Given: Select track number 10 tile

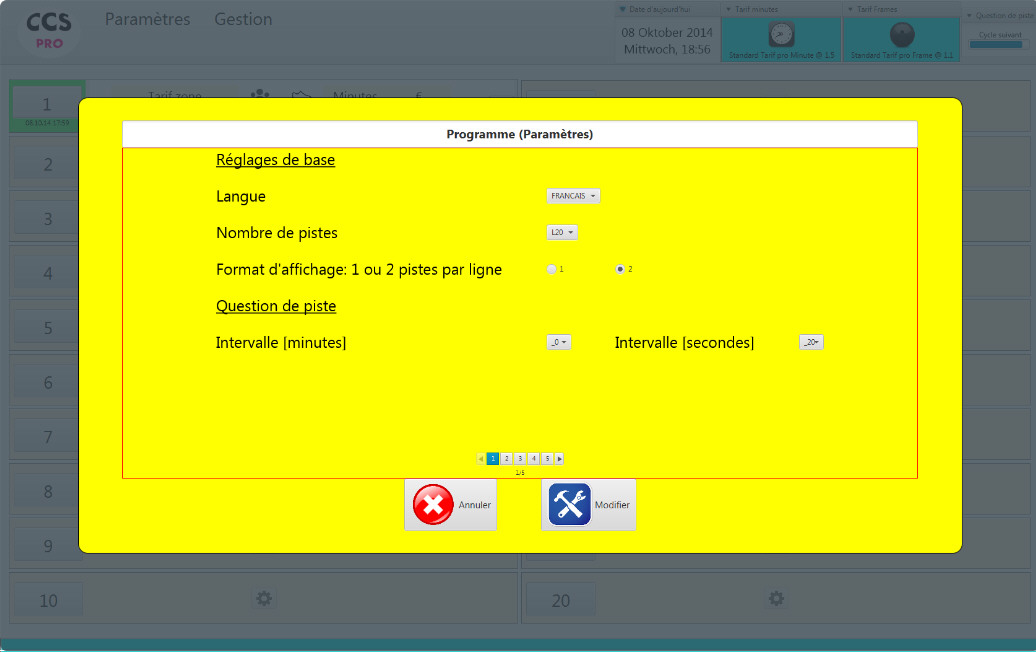Looking at the screenshot, I should point(48,600).
